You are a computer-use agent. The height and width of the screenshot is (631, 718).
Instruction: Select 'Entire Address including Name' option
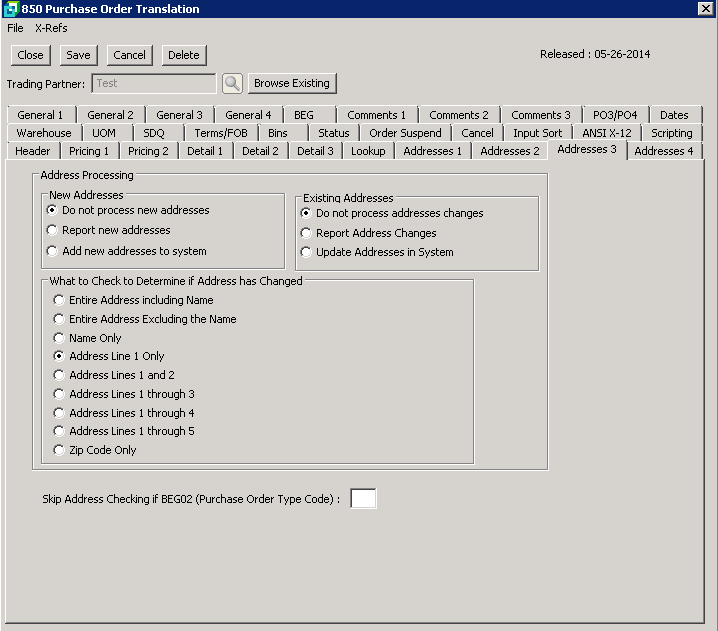(x=60, y=300)
